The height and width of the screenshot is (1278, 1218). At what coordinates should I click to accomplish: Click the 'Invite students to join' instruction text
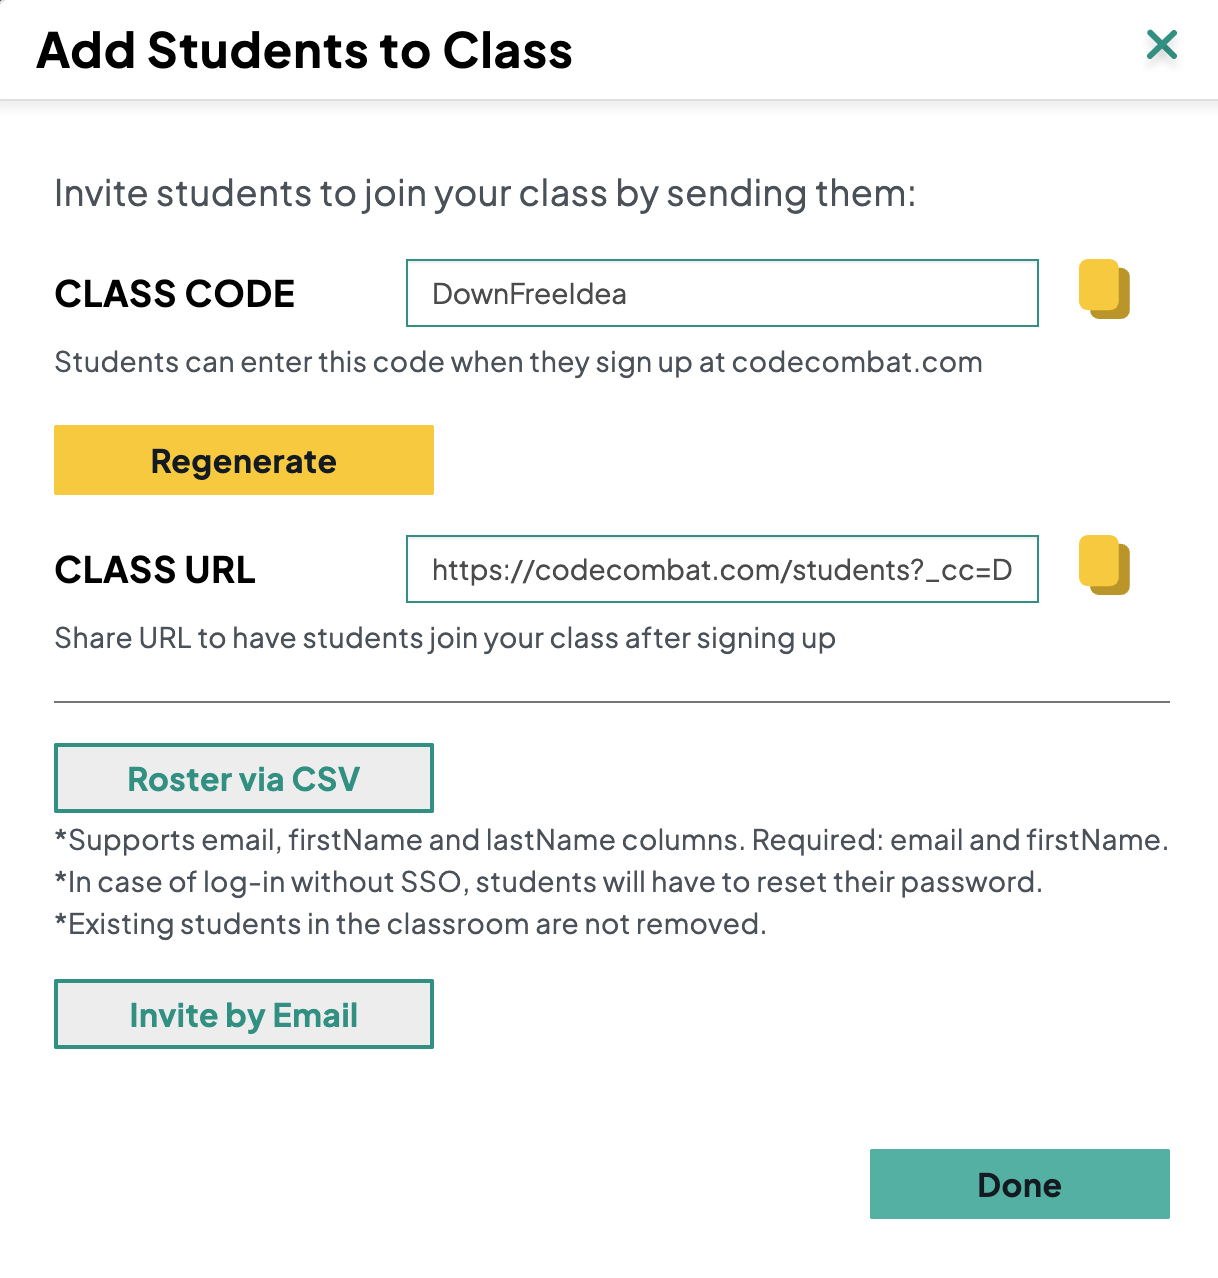click(x=485, y=193)
